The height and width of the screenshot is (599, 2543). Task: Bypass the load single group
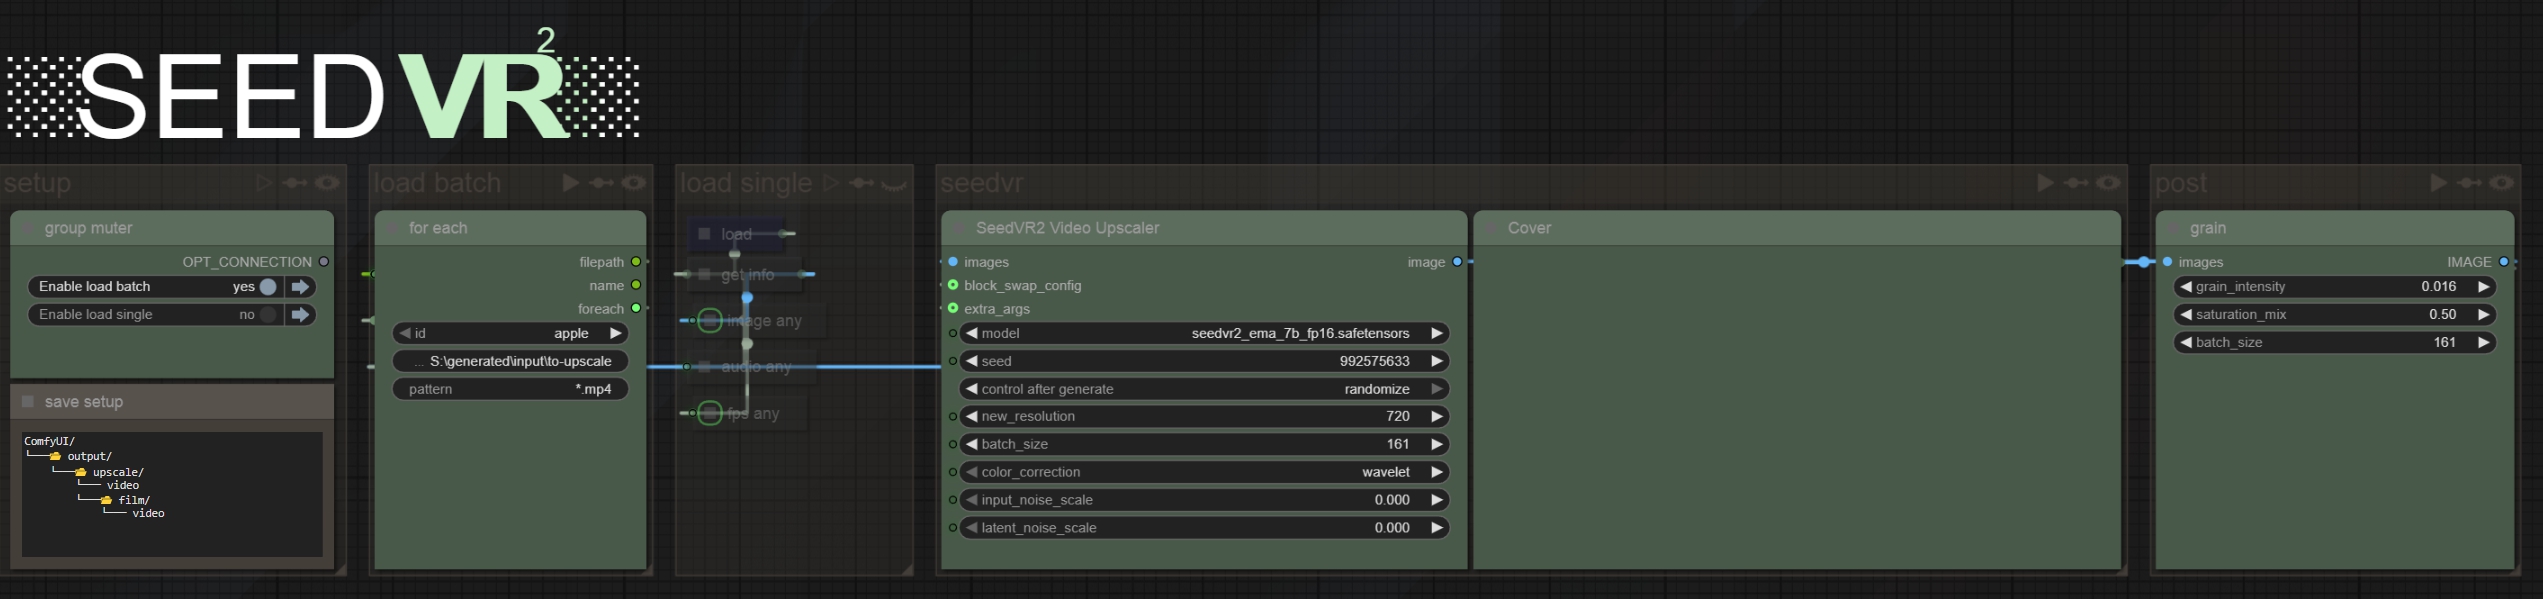[862, 183]
